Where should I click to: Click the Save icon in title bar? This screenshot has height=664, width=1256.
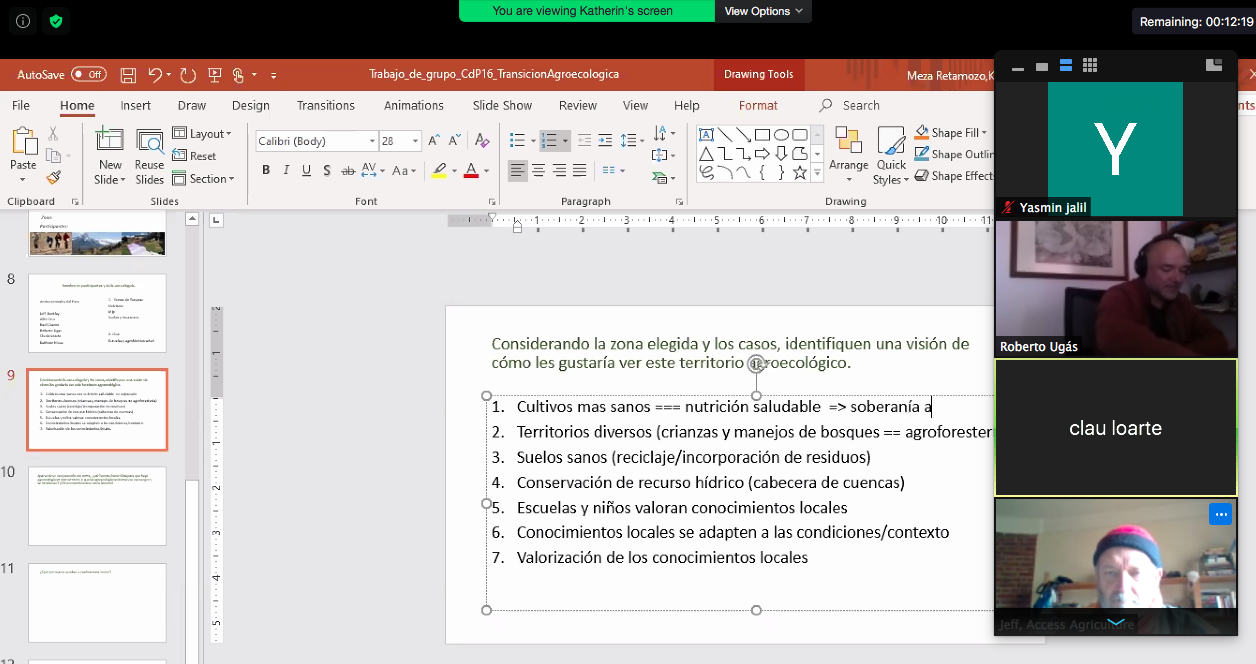click(128, 75)
